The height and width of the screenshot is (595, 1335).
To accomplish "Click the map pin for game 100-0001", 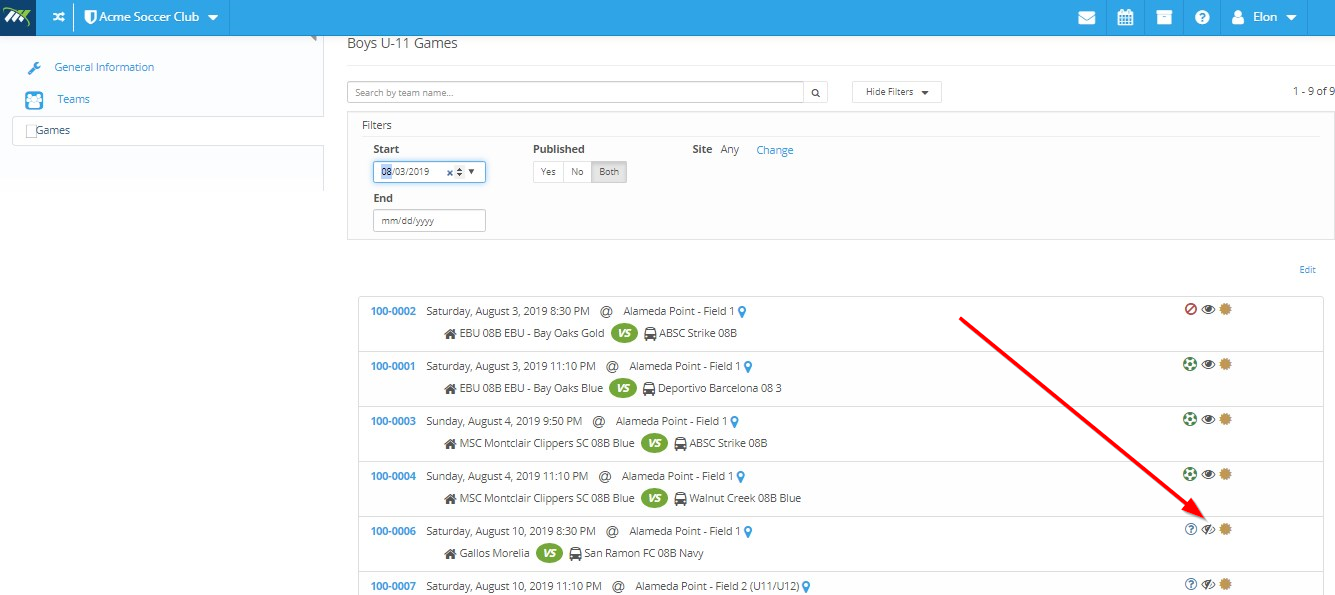I will 748,367.
